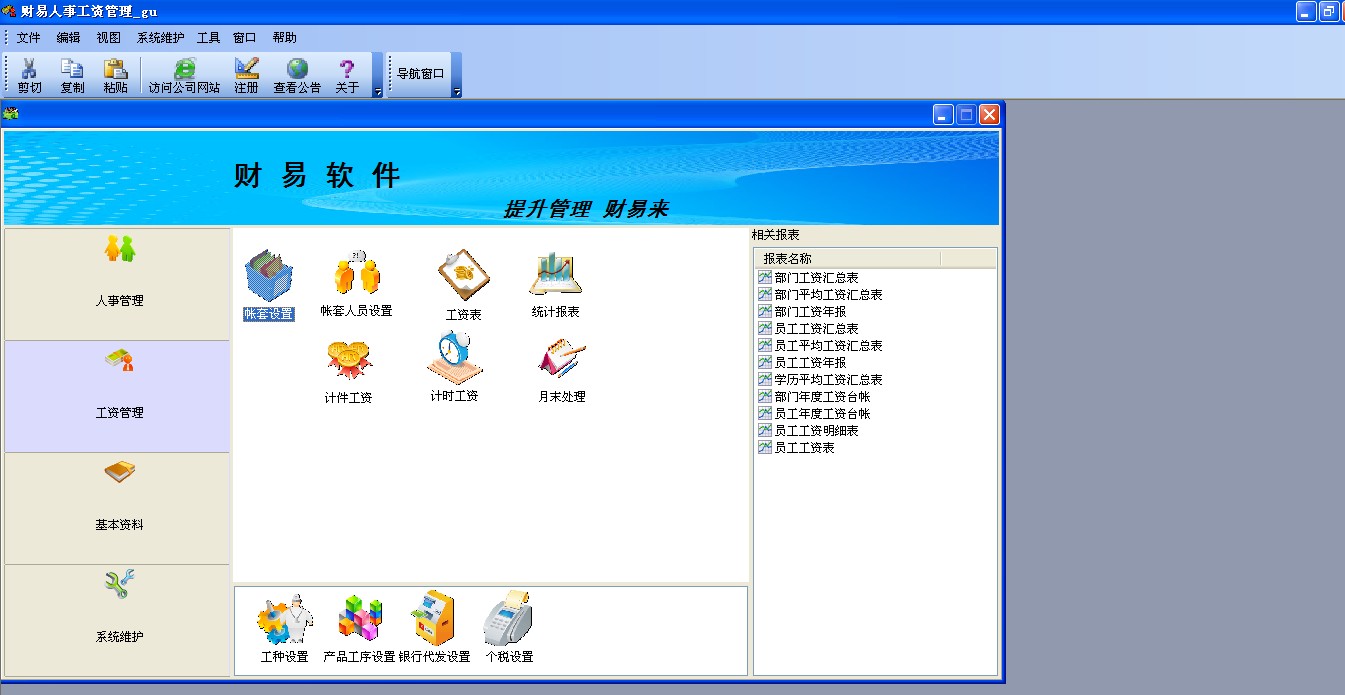Open the 窗口 menu
The image size is (1345, 695).
[x=244, y=38]
